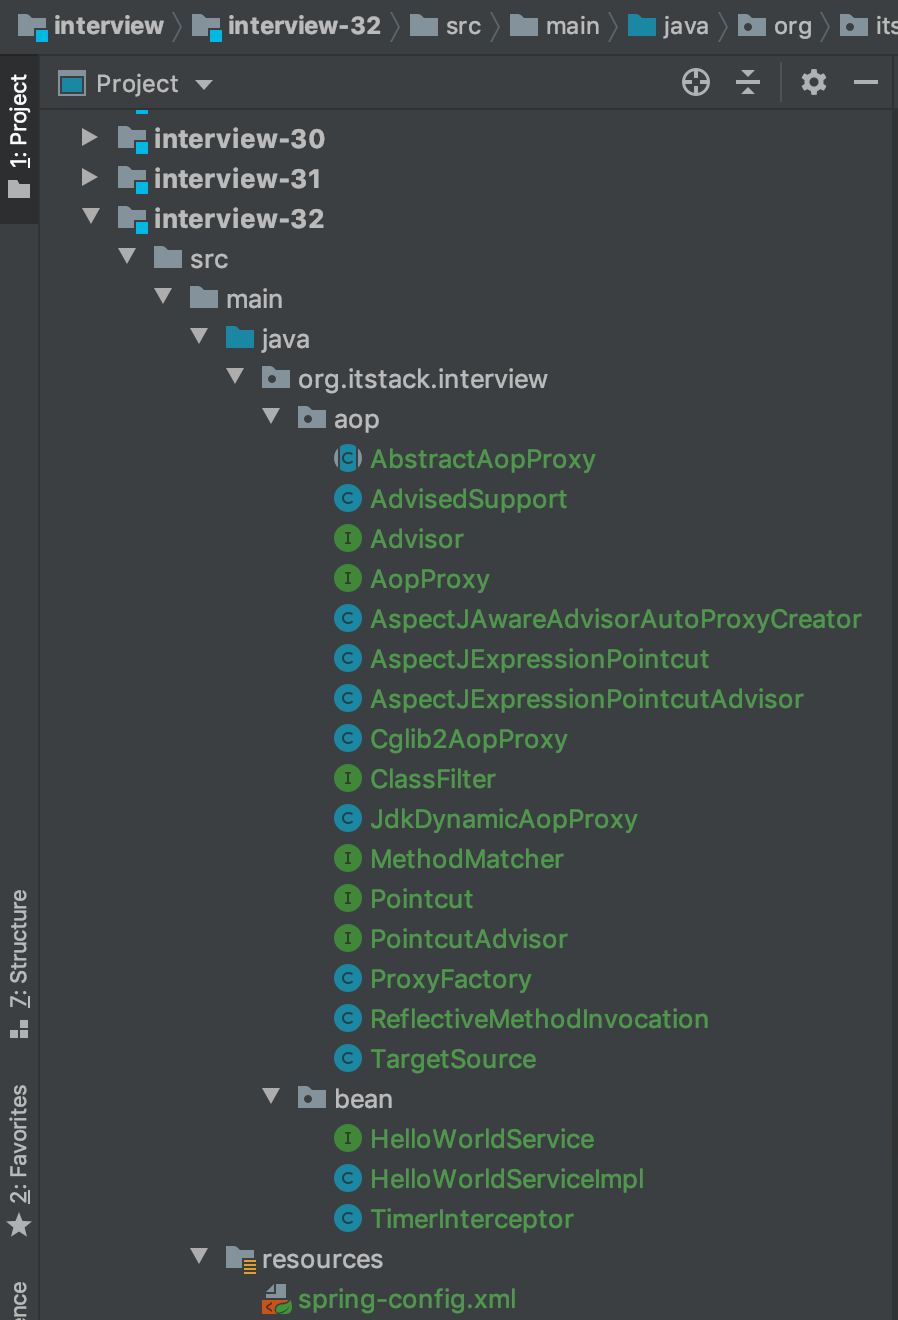The image size is (898, 1320).
Task: Click the interview-31 module folder icon
Action: (133, 178)
